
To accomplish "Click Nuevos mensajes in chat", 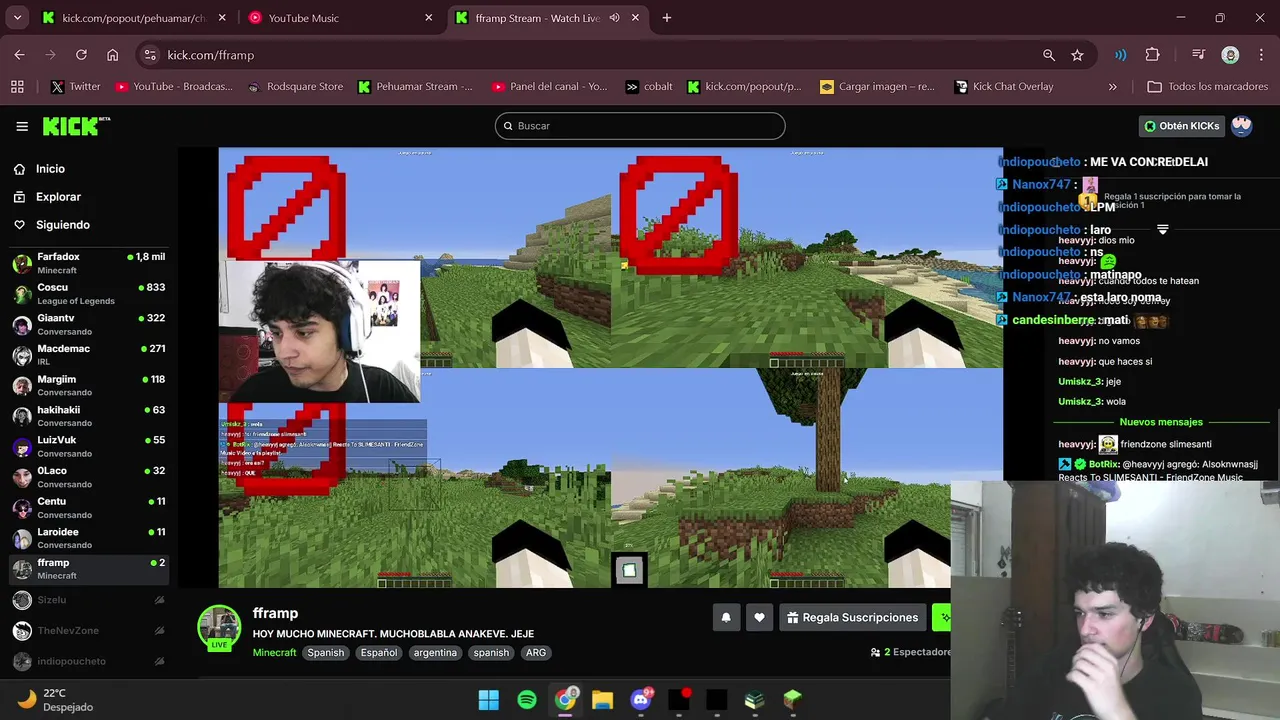I will [1161, 422].
